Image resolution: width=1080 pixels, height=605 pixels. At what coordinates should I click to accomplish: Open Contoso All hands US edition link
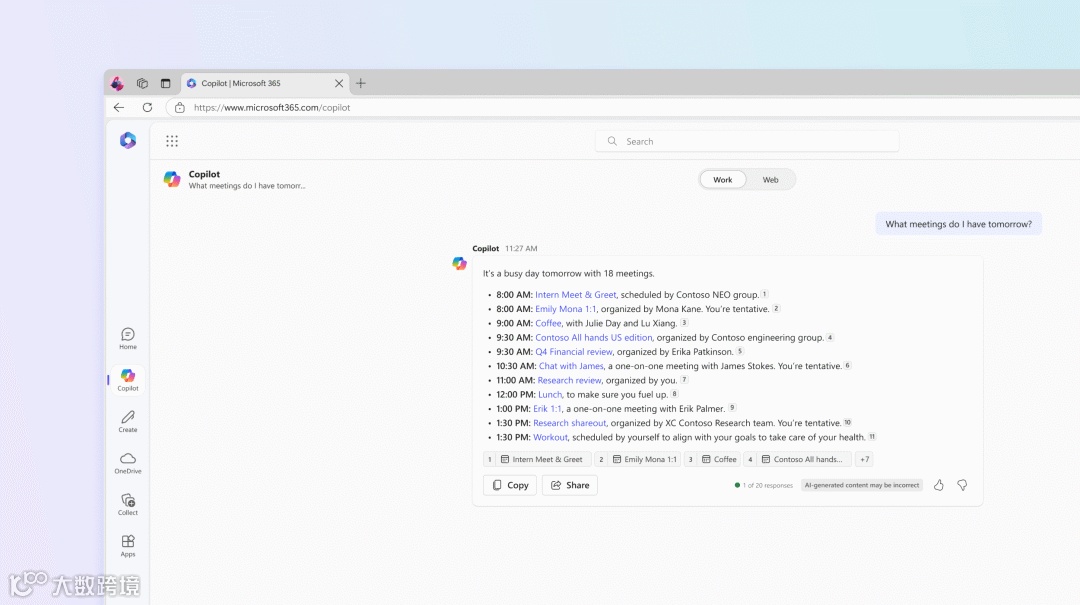(594, 338)
